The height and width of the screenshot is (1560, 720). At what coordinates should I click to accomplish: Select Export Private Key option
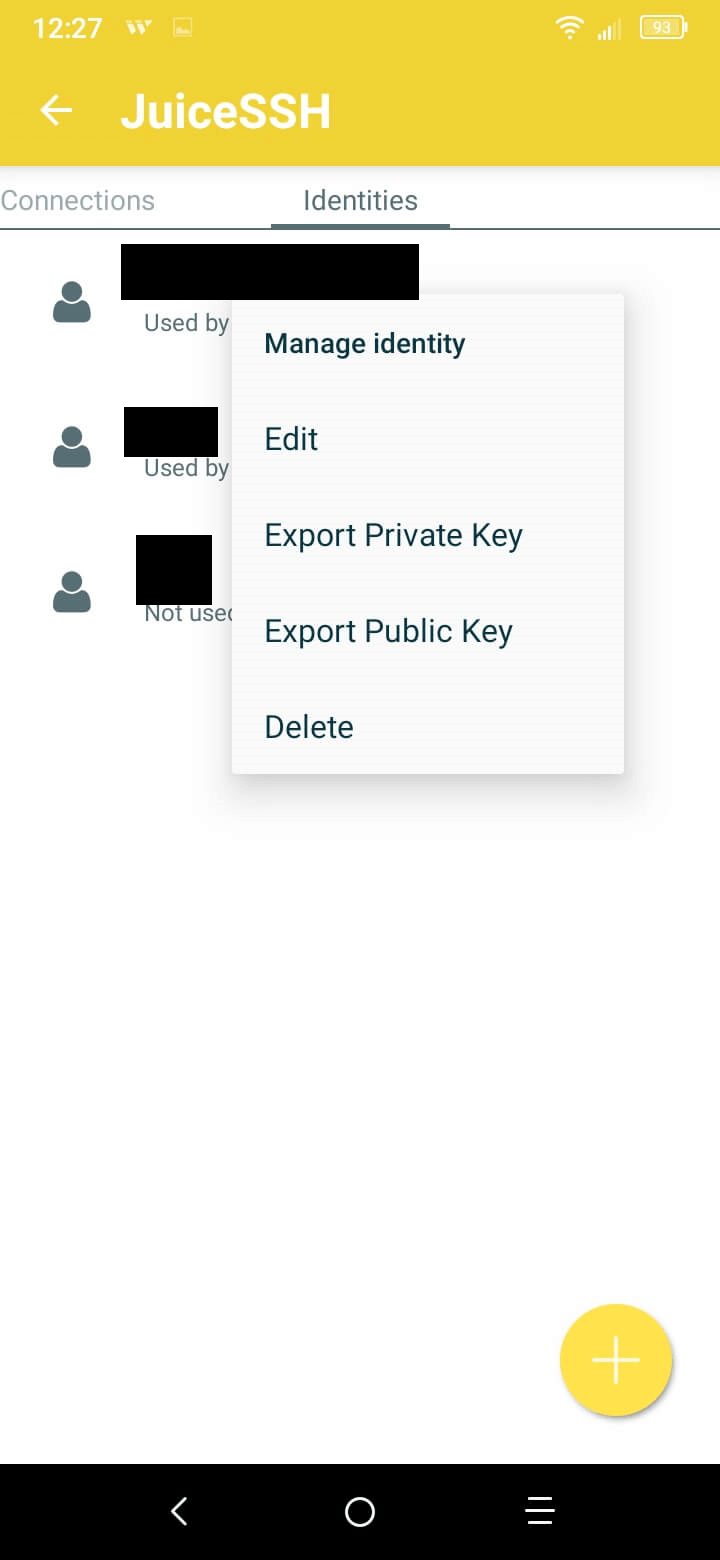[393, 536]
